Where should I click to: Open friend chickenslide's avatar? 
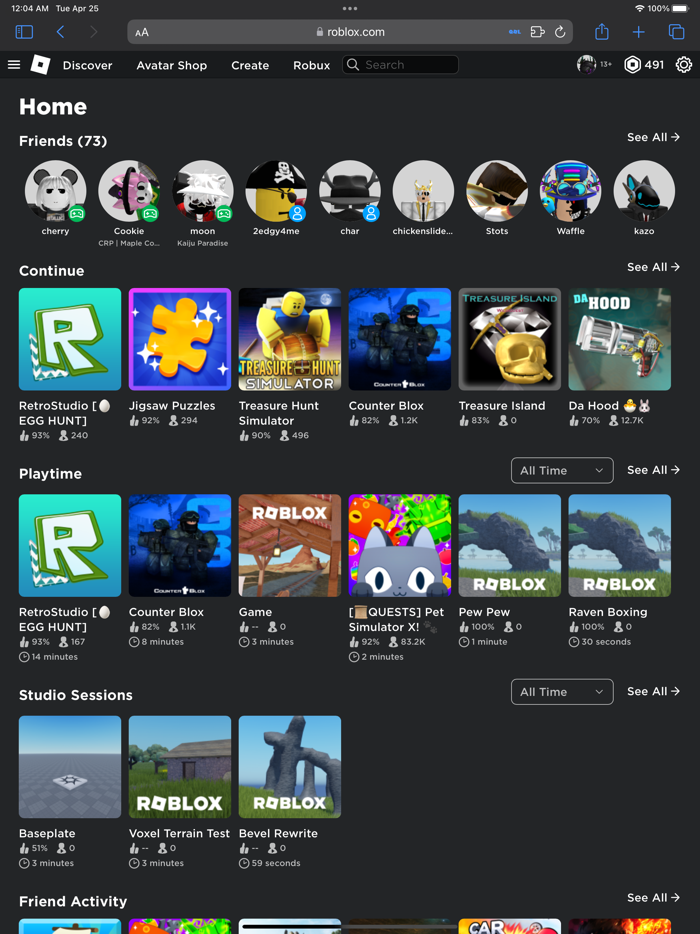coord(423,191)
